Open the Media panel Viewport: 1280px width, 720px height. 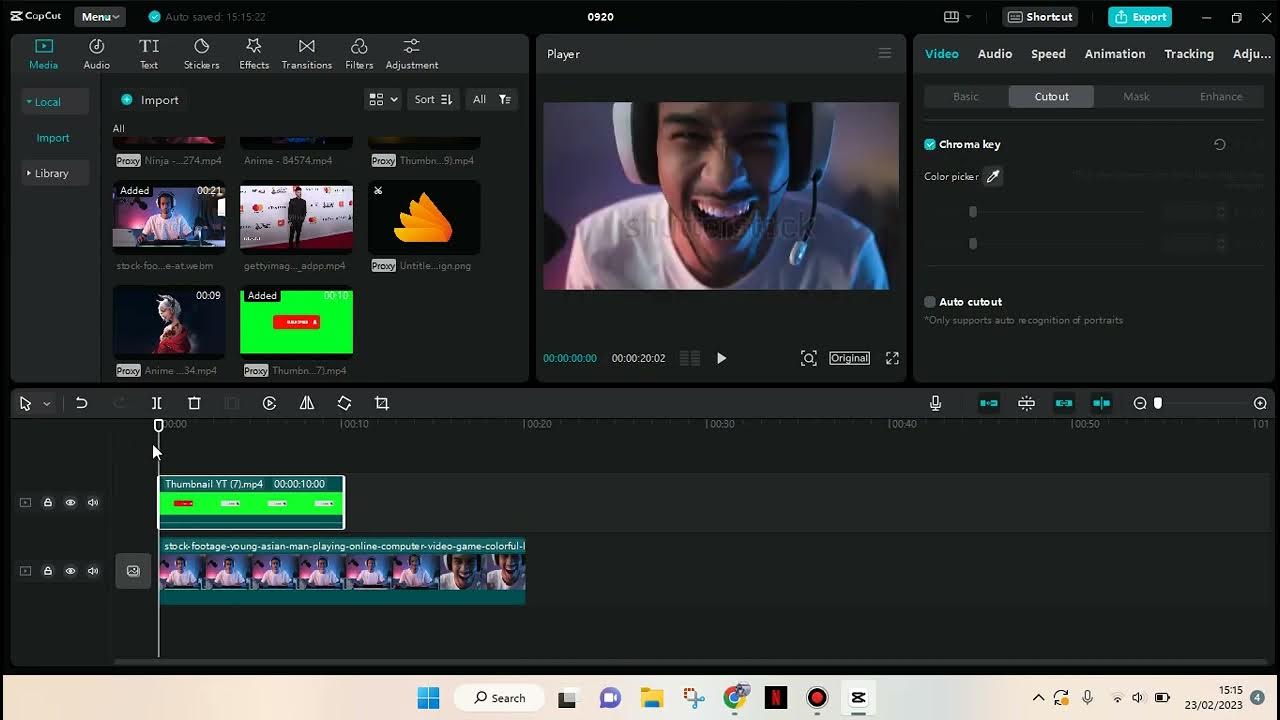coord(43,54)
